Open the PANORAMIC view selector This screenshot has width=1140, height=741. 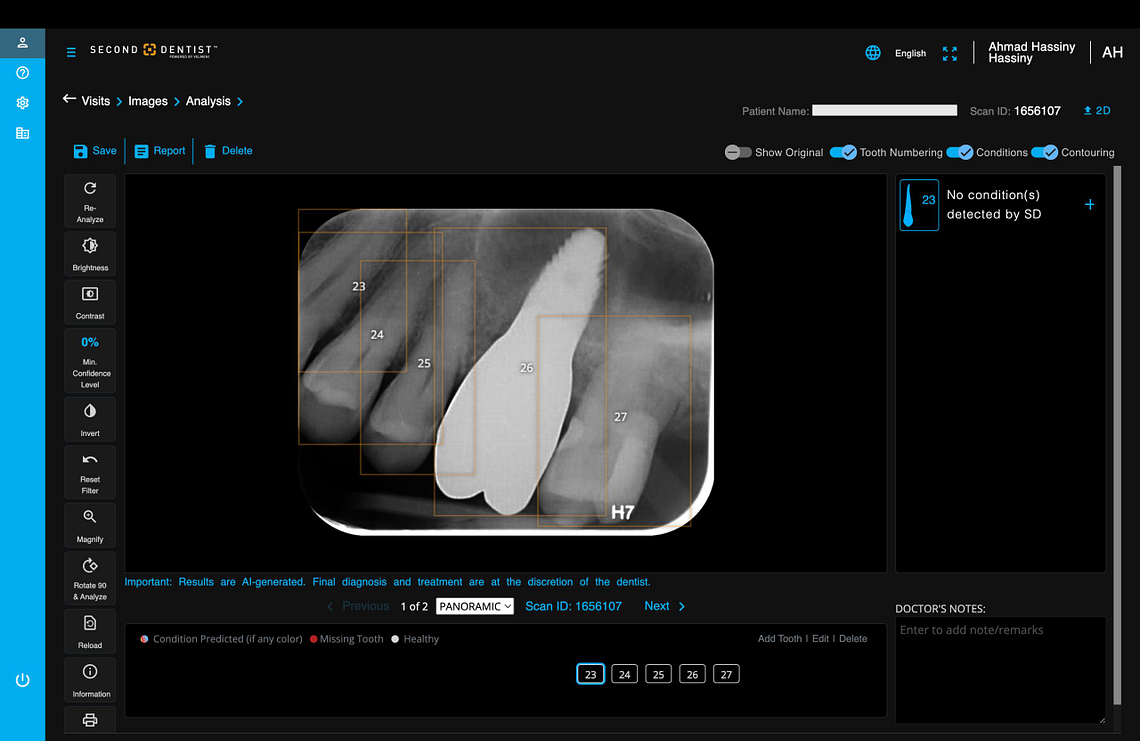(474, 605)
